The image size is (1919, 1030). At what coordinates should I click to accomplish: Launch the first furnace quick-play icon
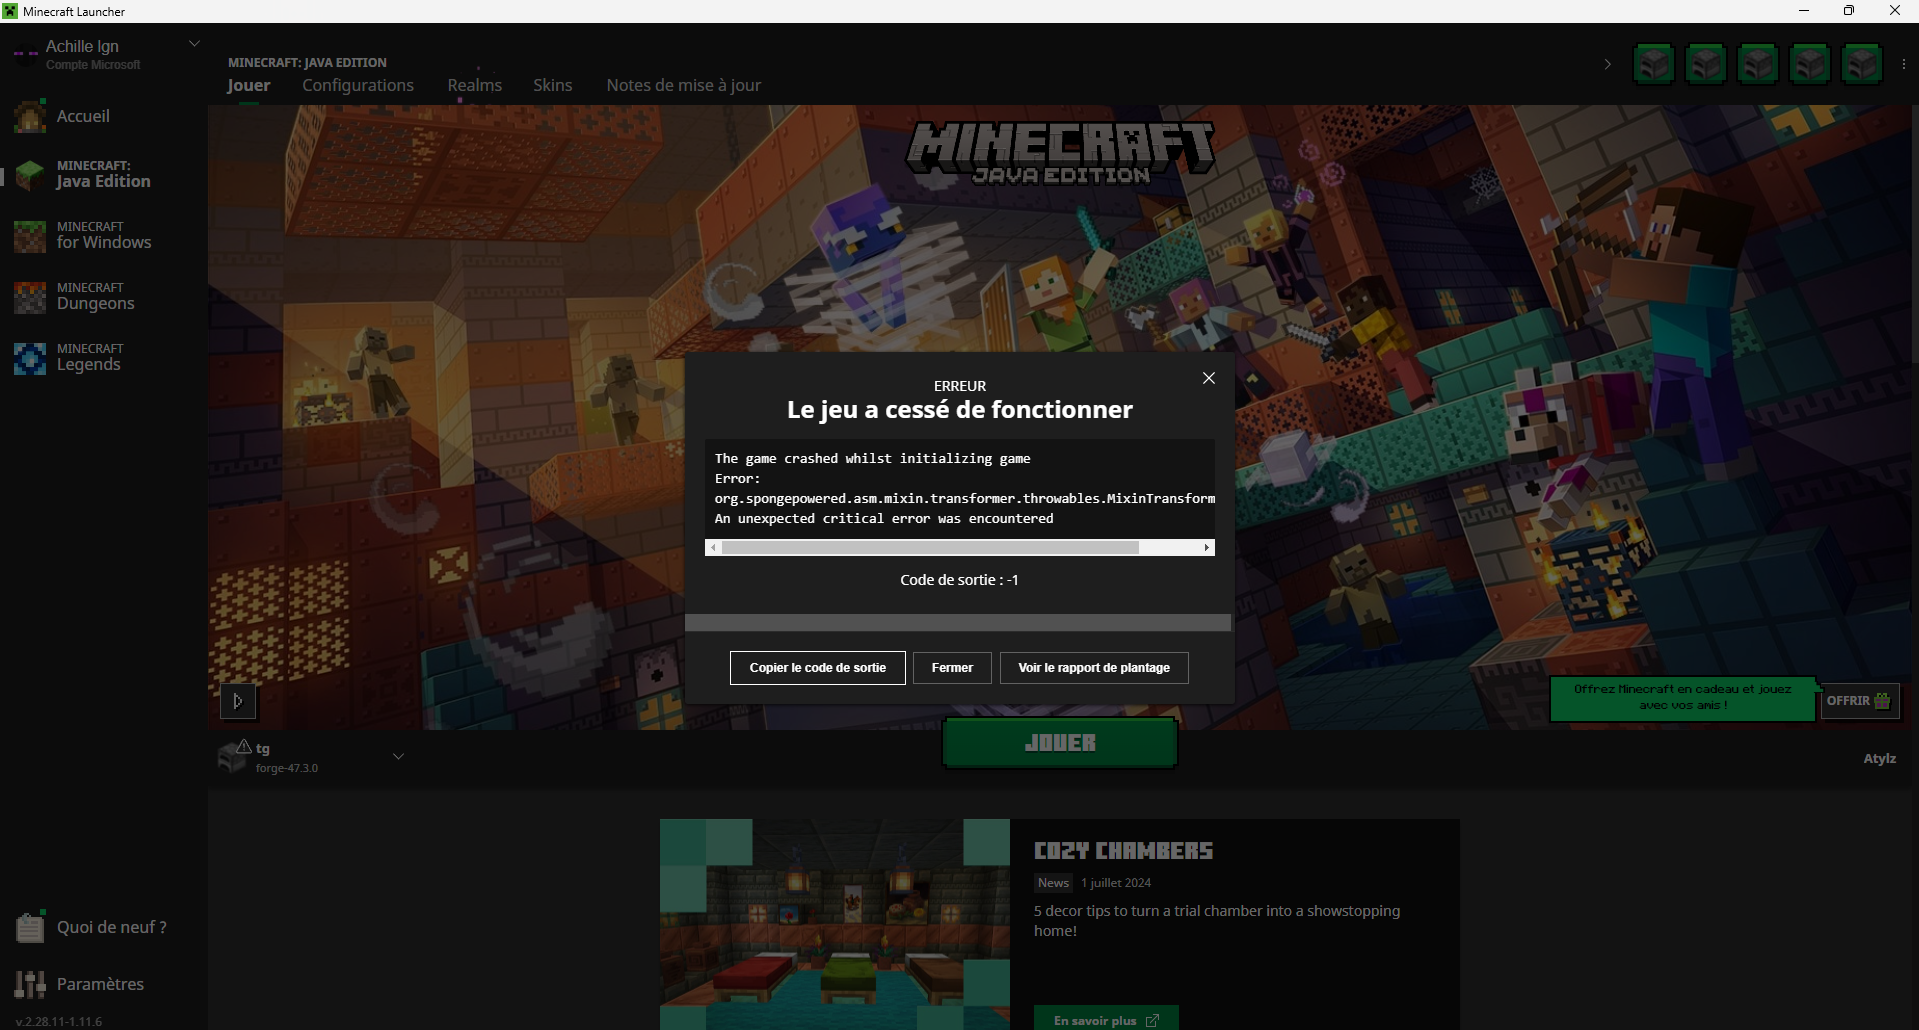click(1654, 64)
